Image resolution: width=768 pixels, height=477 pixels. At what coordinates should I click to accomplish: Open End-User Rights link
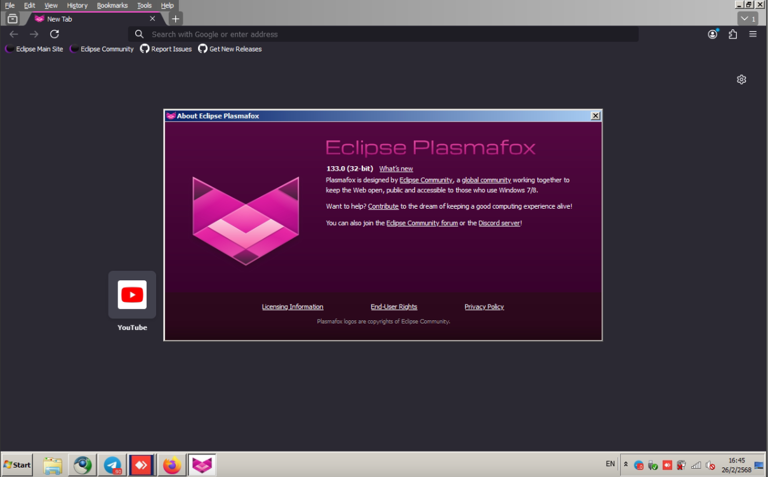click(x=394, y=307)
